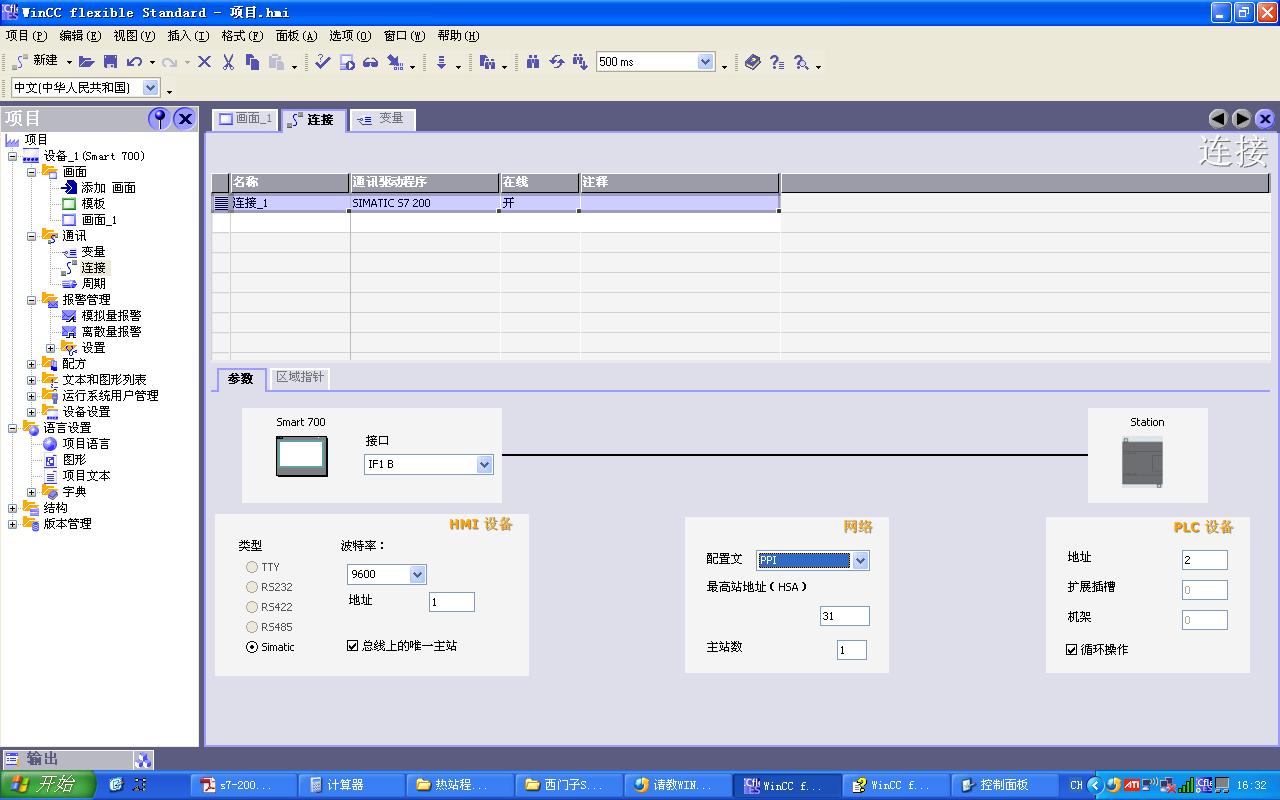Open 模板 template in the project tree
This screenshot has width=1280, height=800.
(x=93, y=204)
